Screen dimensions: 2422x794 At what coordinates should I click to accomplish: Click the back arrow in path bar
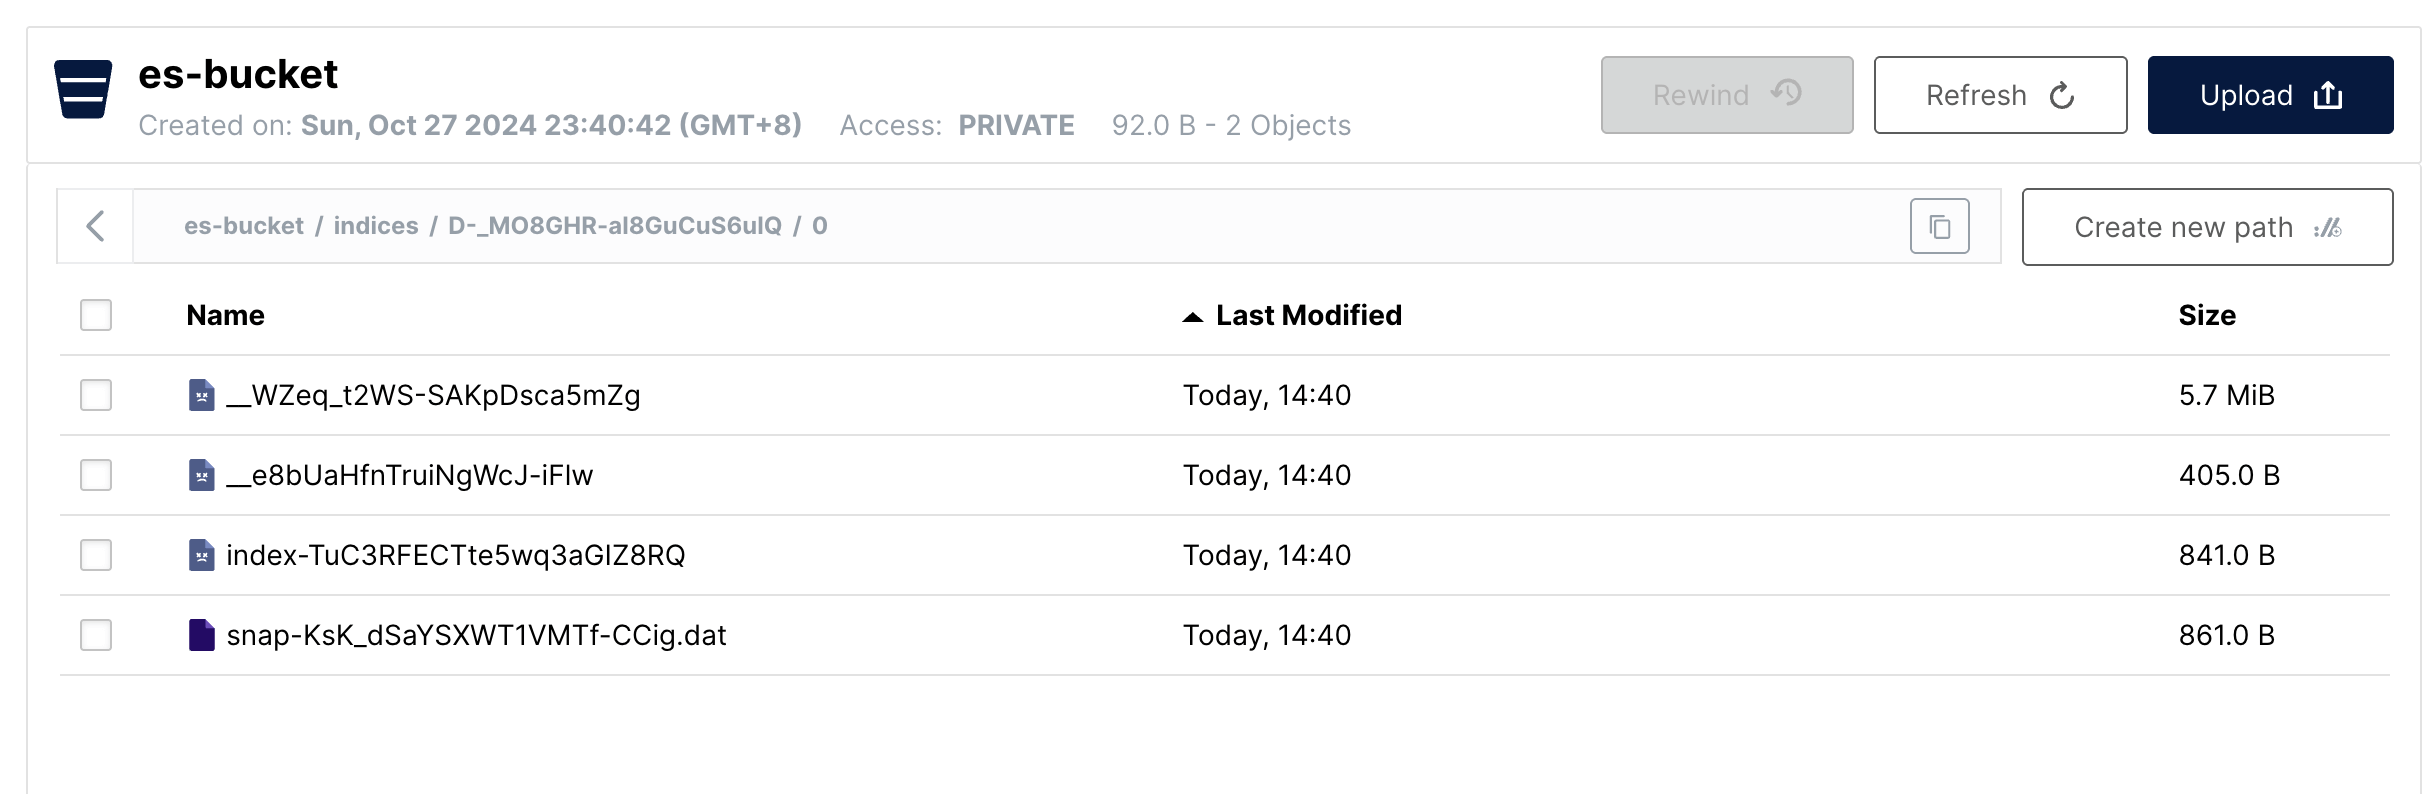pos(96,226)
